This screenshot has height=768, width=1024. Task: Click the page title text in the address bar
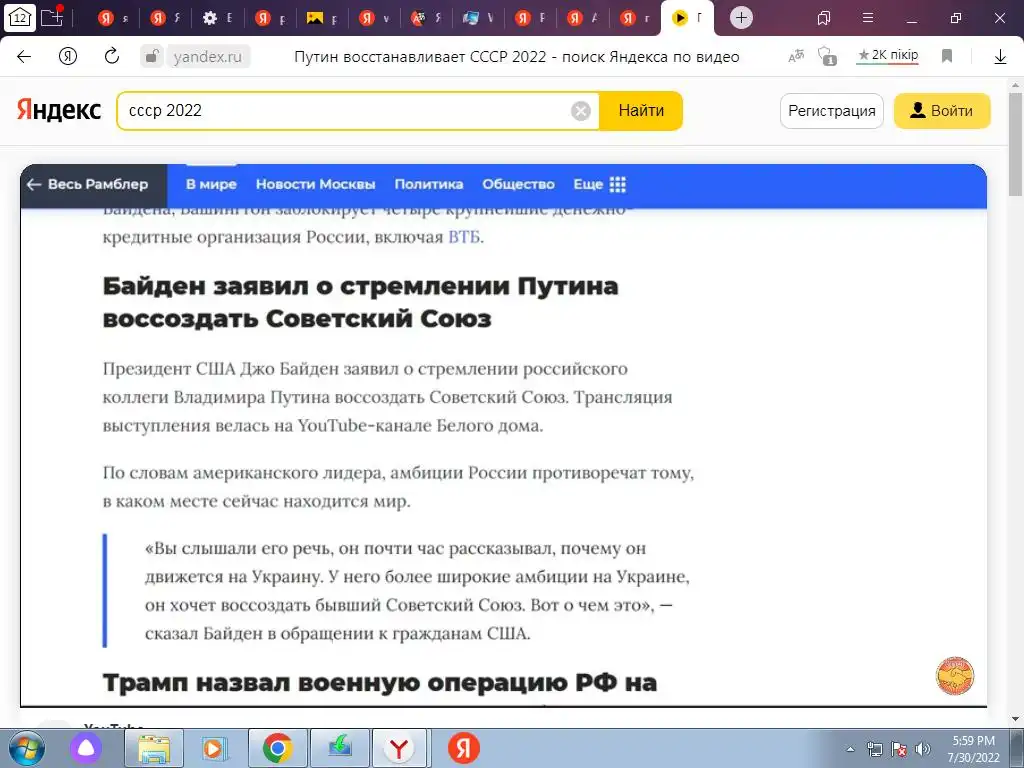click(x=517, y=57)
